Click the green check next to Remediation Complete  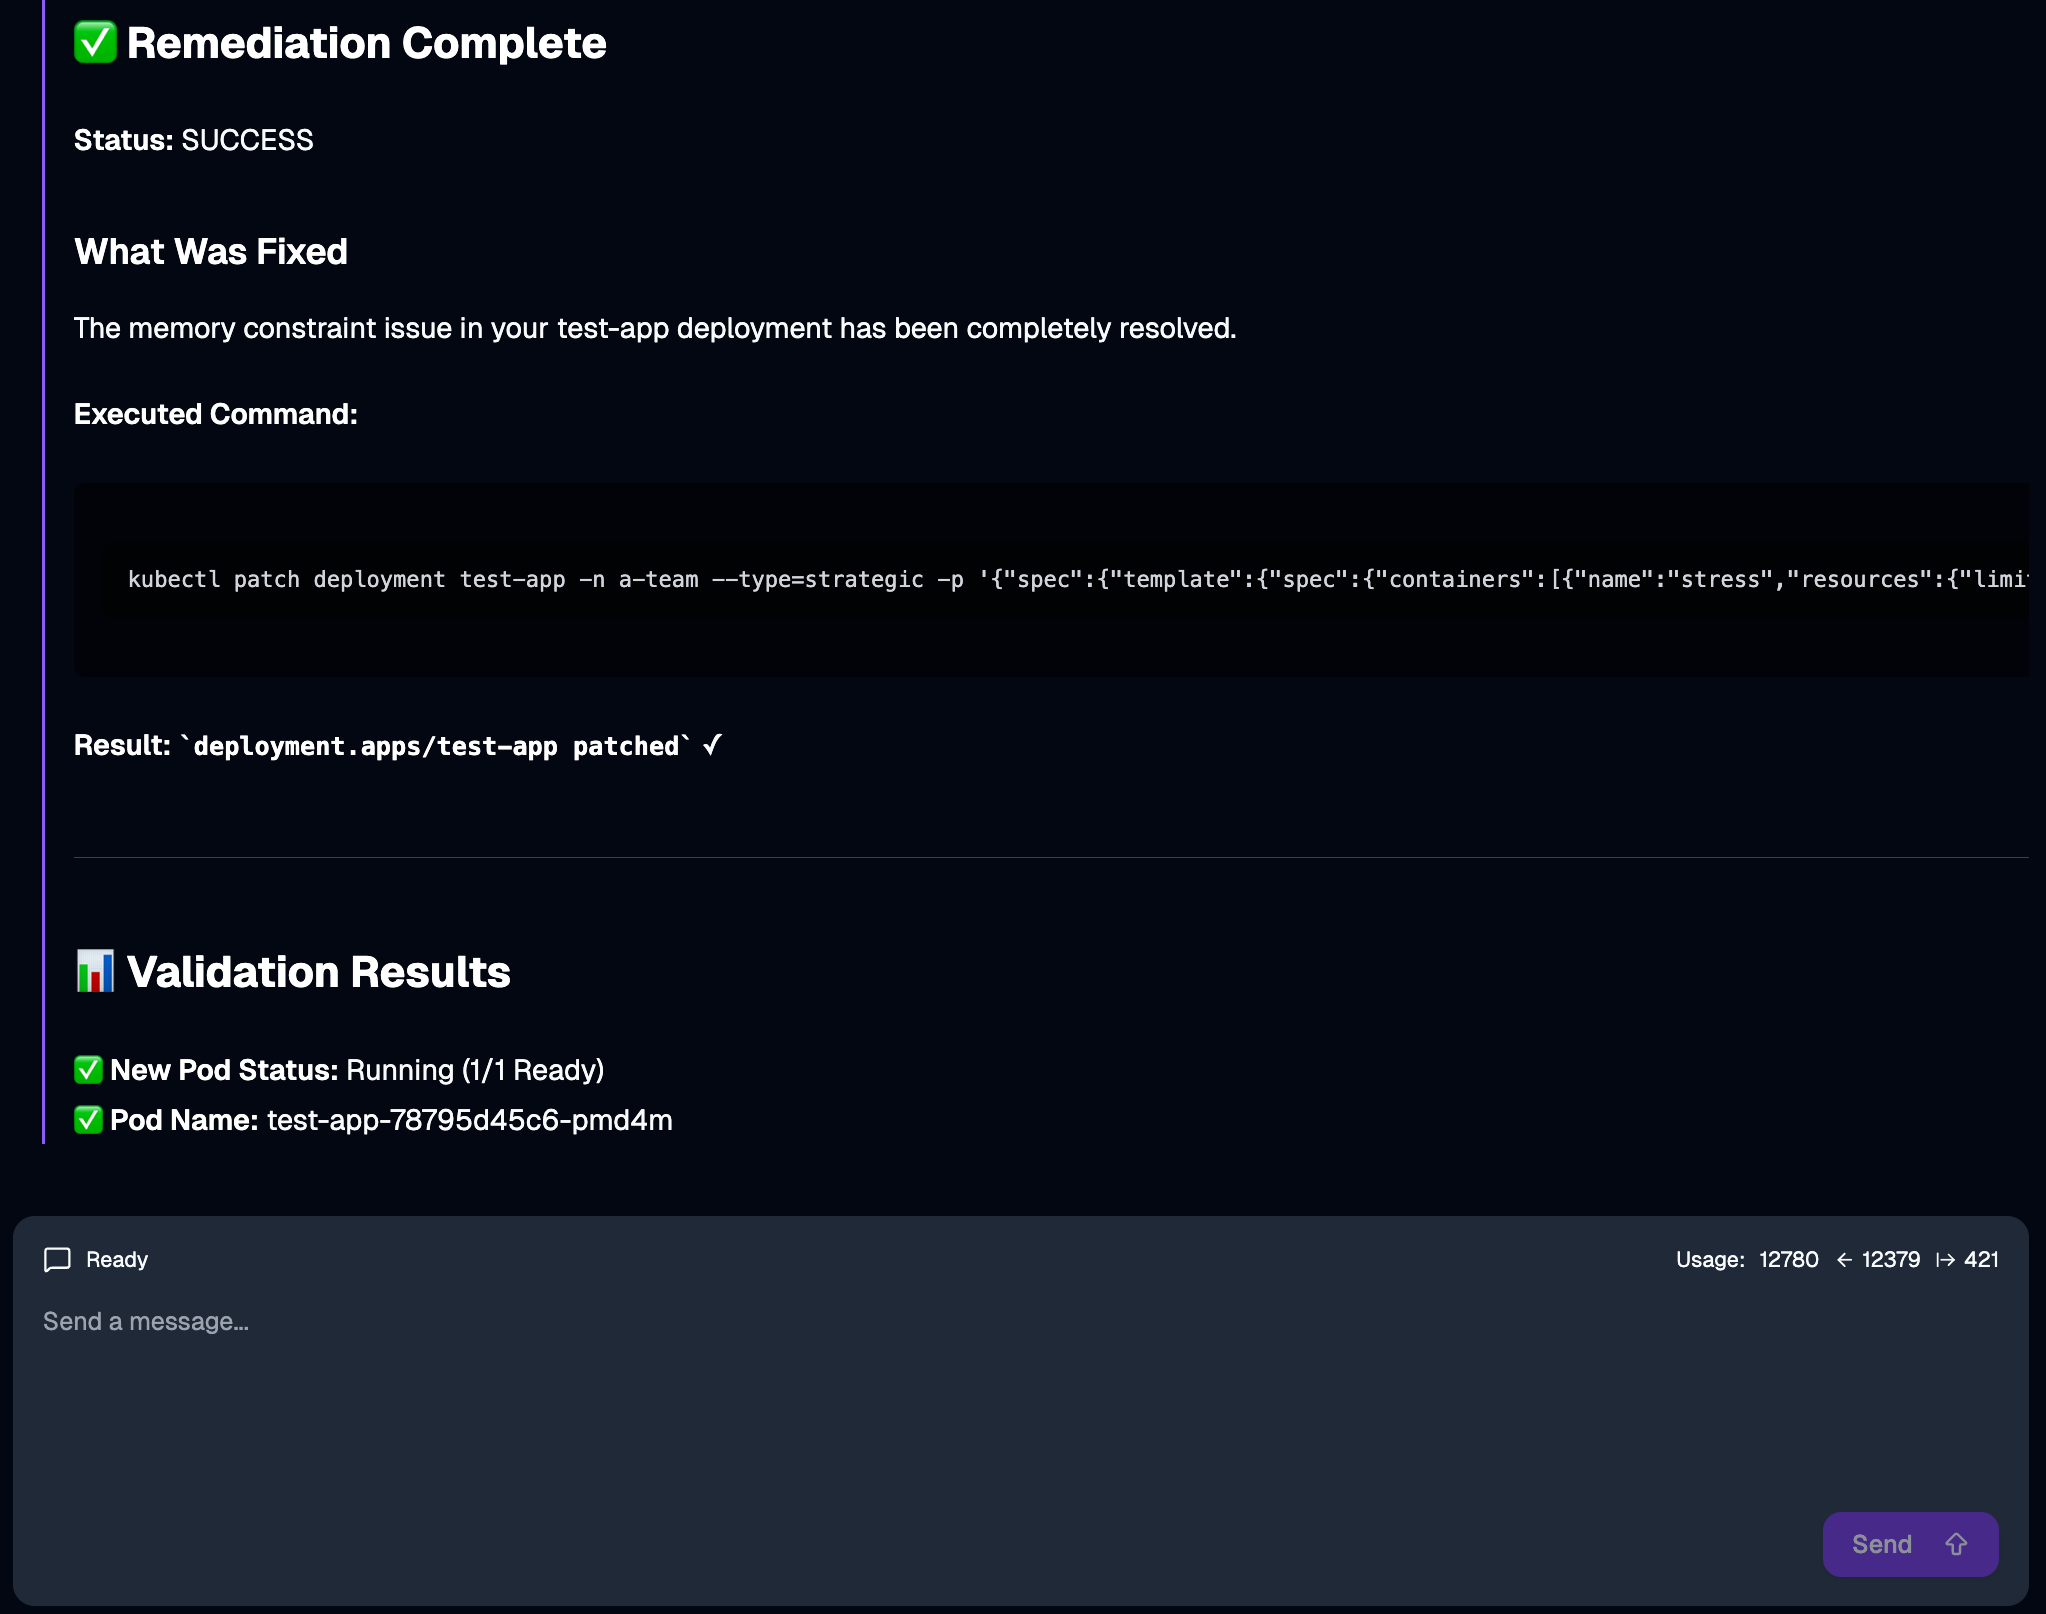tap(95, 43)
